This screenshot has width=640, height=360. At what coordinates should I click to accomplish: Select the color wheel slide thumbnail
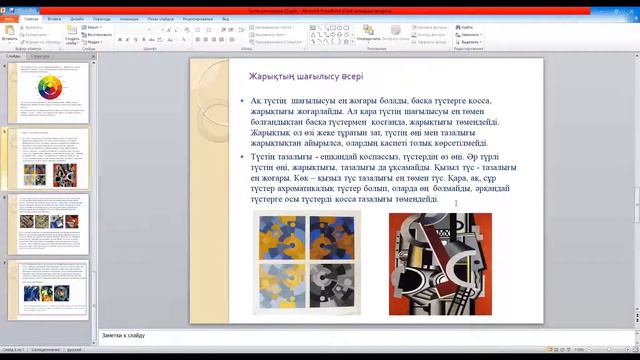[x=49, y=93]
